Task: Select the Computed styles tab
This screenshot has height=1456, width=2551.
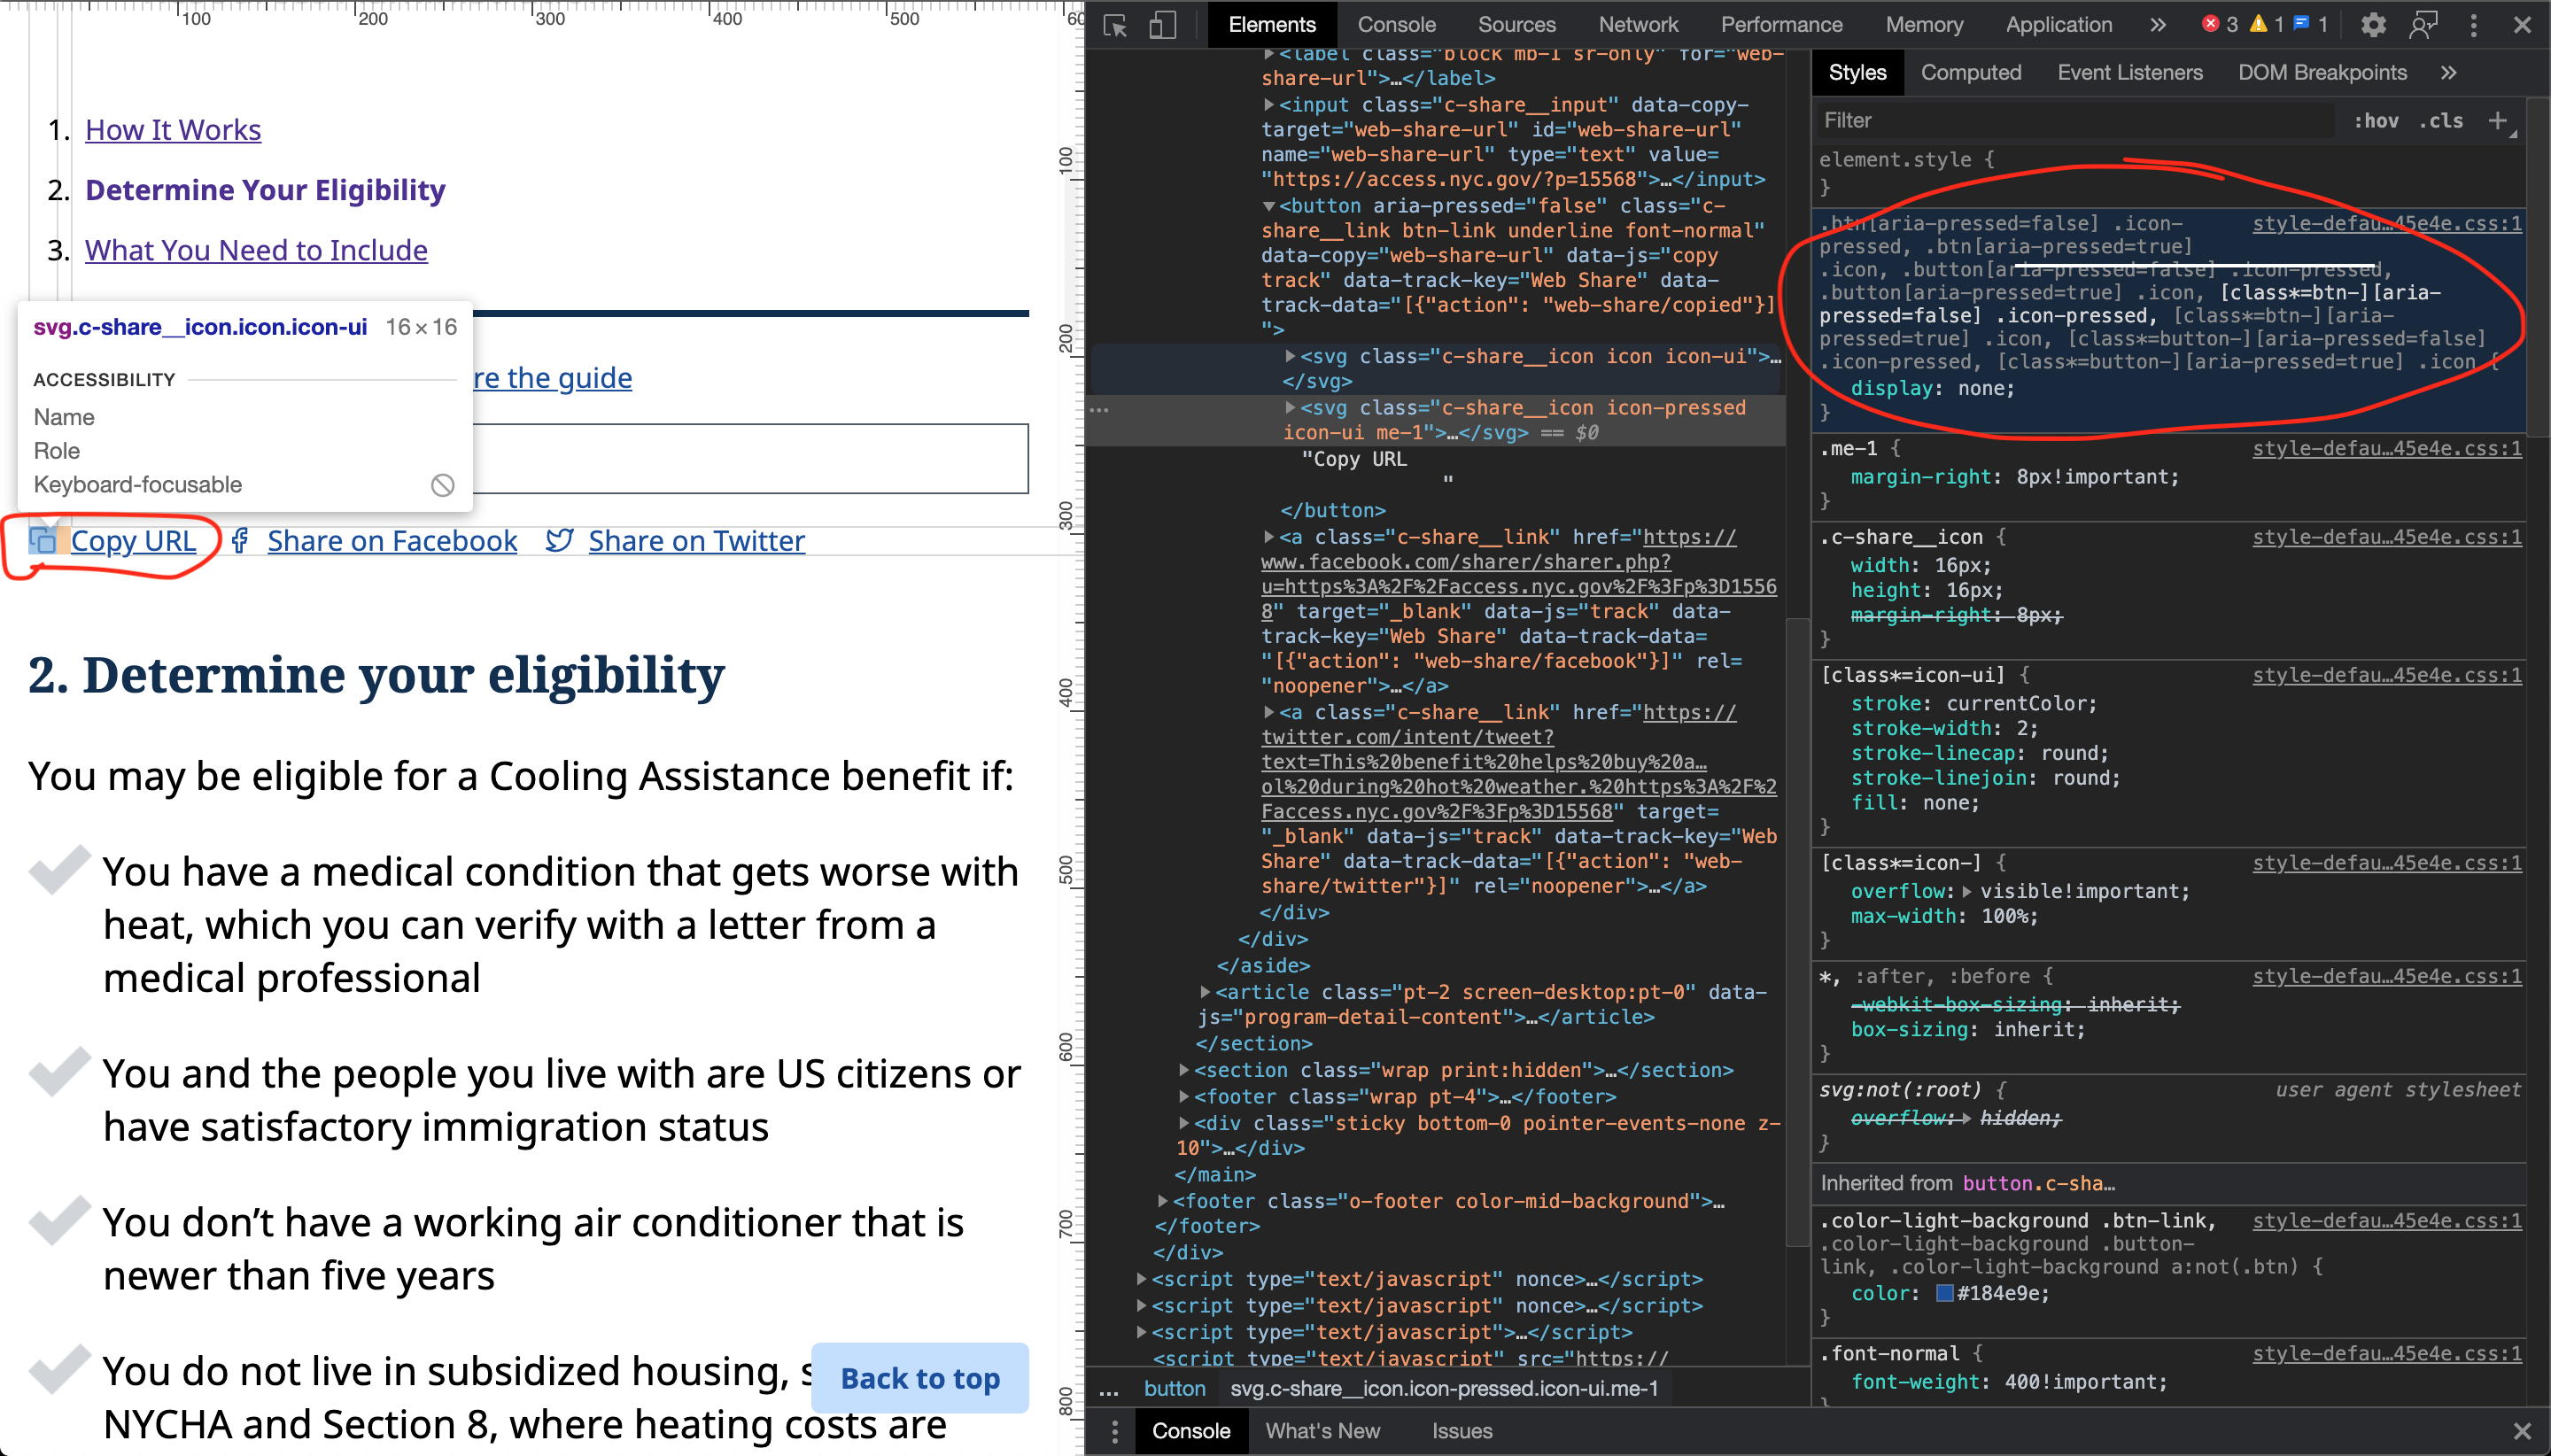Action: click(1970, 73)
